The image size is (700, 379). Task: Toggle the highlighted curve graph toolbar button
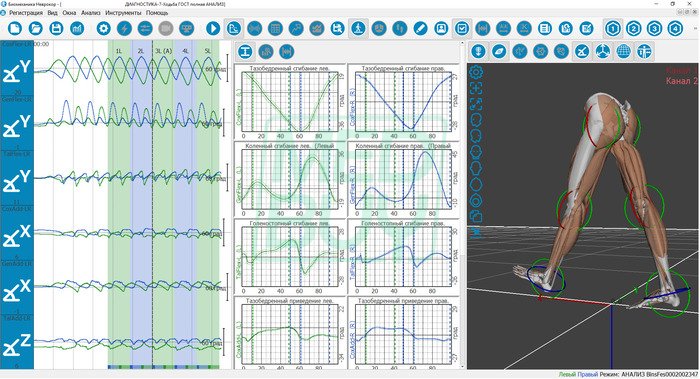(x=233, y=29)
